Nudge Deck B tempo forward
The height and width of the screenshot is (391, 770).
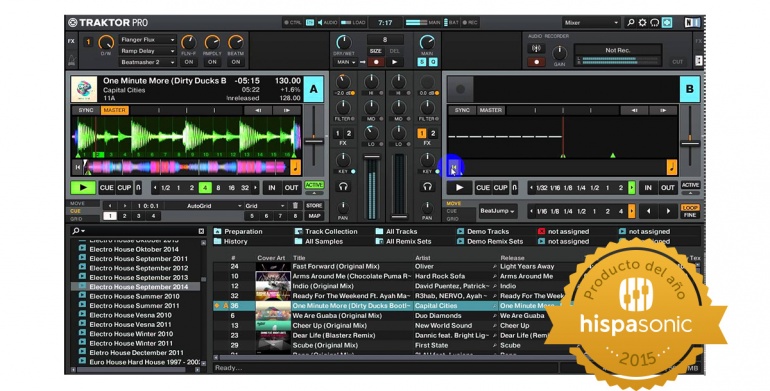pyautogui.click(x=663, y=111)
